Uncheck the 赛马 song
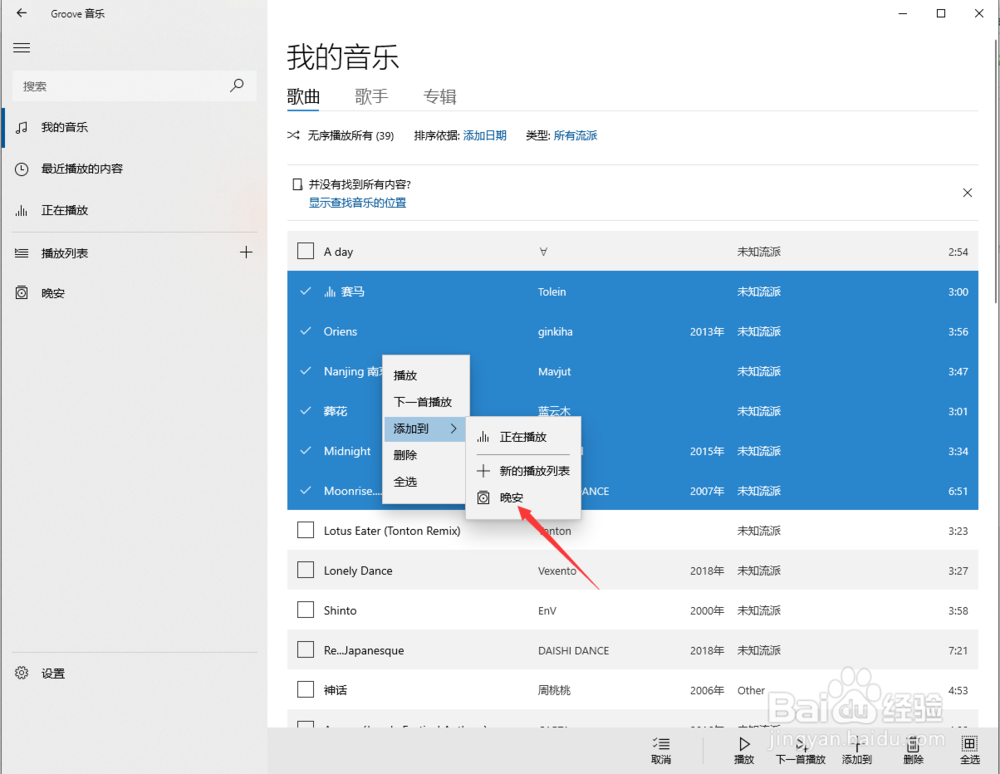This screenshot has width=1000, height=774. [x=305, y=291]
